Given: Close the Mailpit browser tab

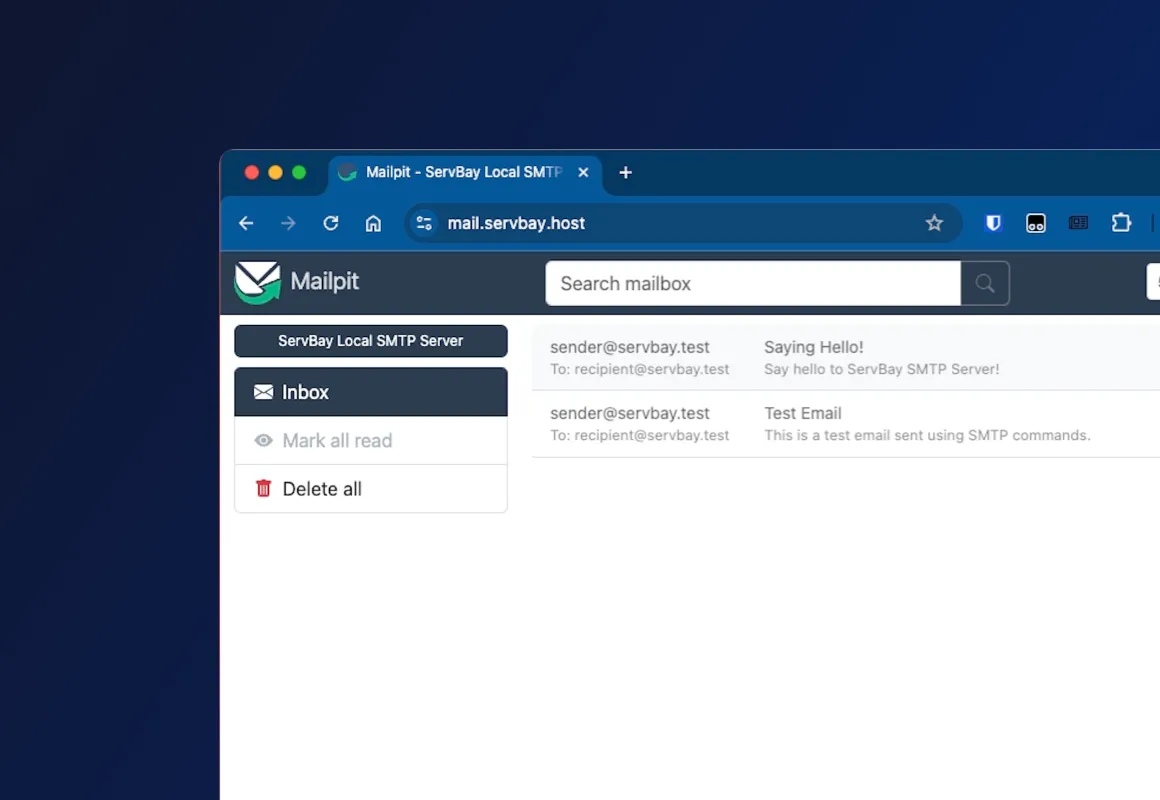Looking at the screenshot, I should 583,172.
